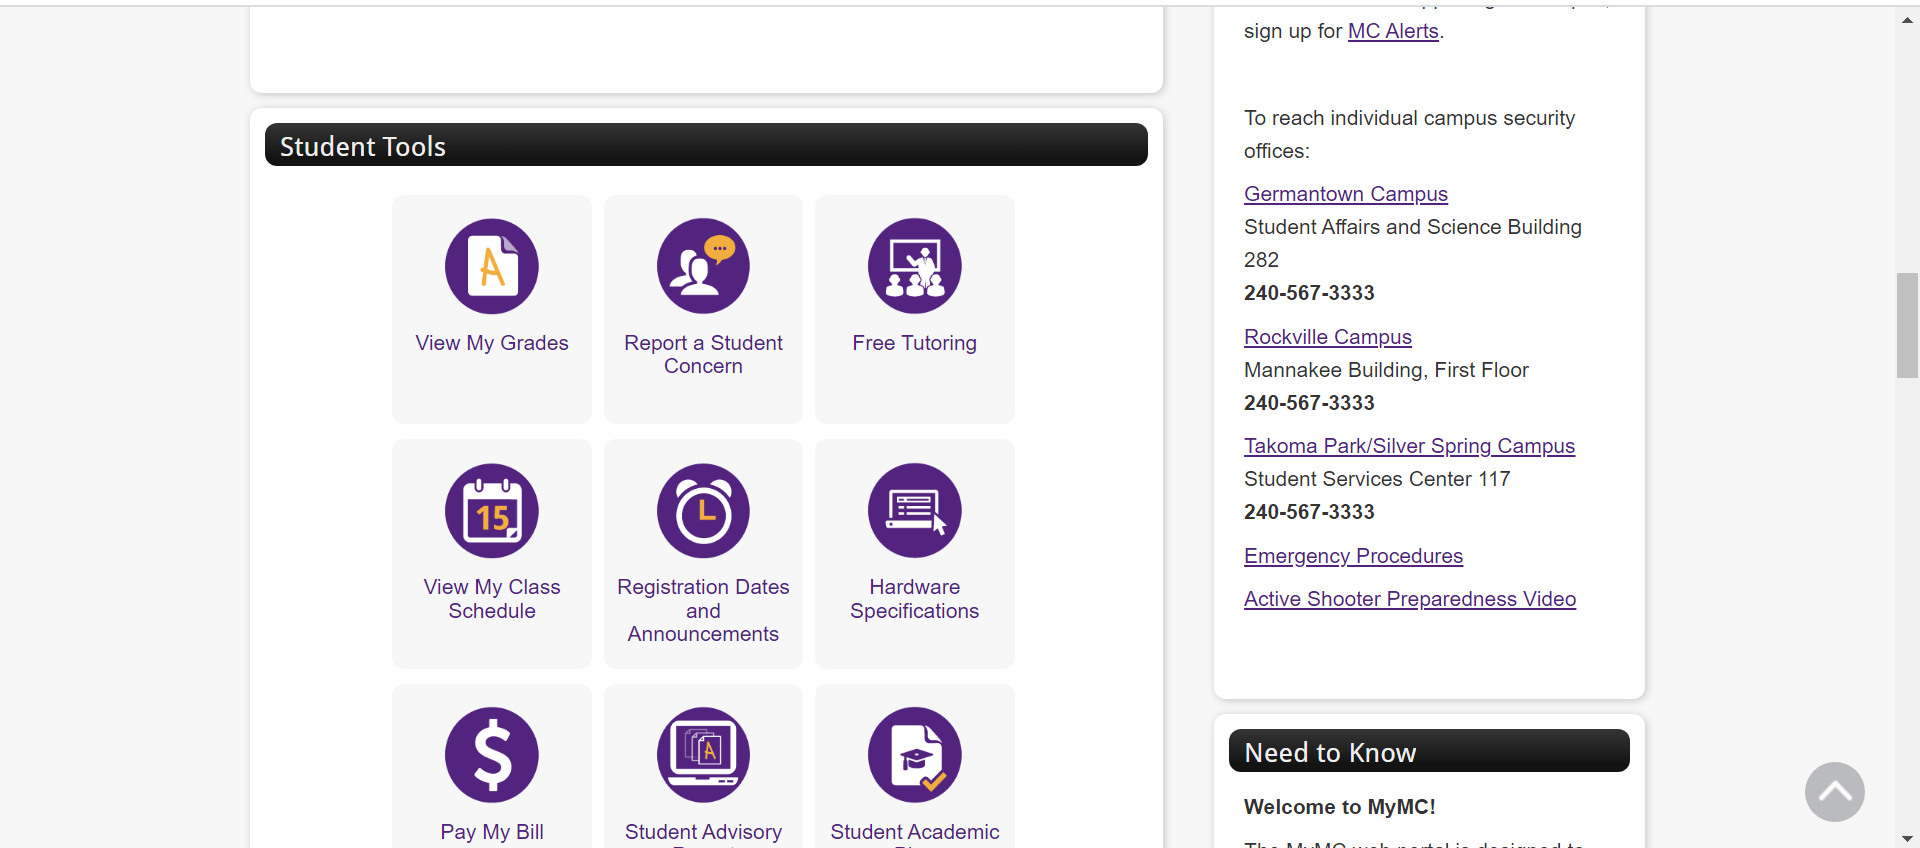
Task: Watch the Active Shooter Preparedness Video link
Action: click(1409, 599)
